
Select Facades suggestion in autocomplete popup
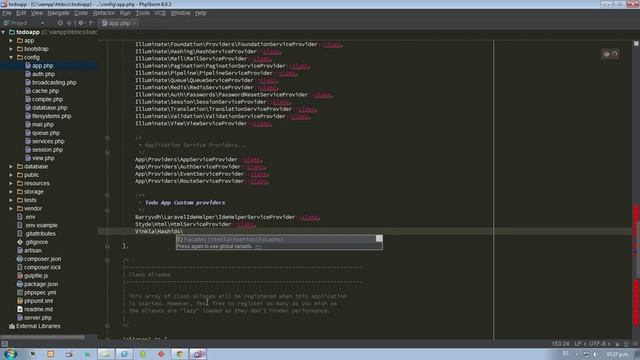point(279,239)
